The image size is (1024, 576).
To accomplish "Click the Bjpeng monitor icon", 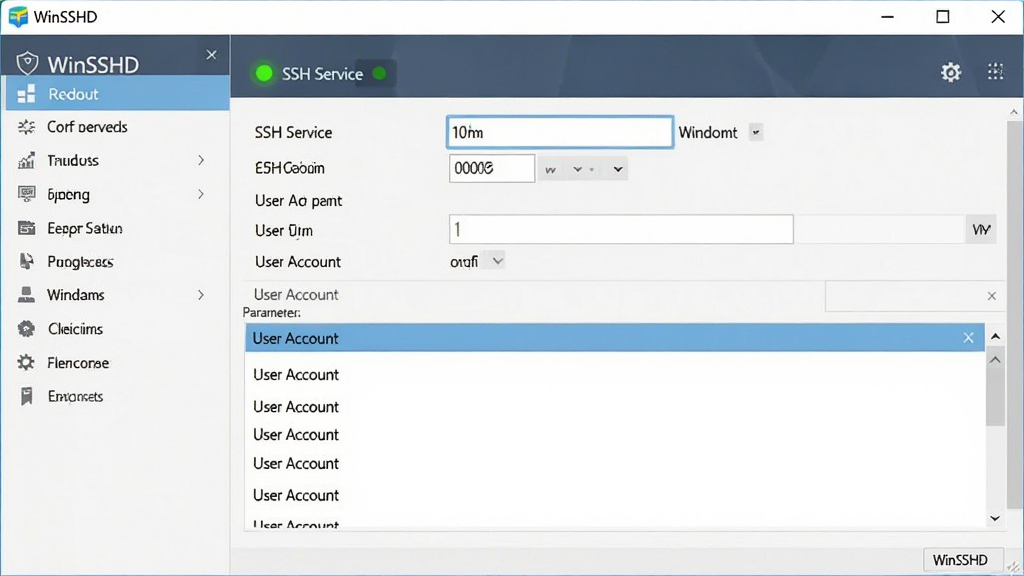I will 27,194.
